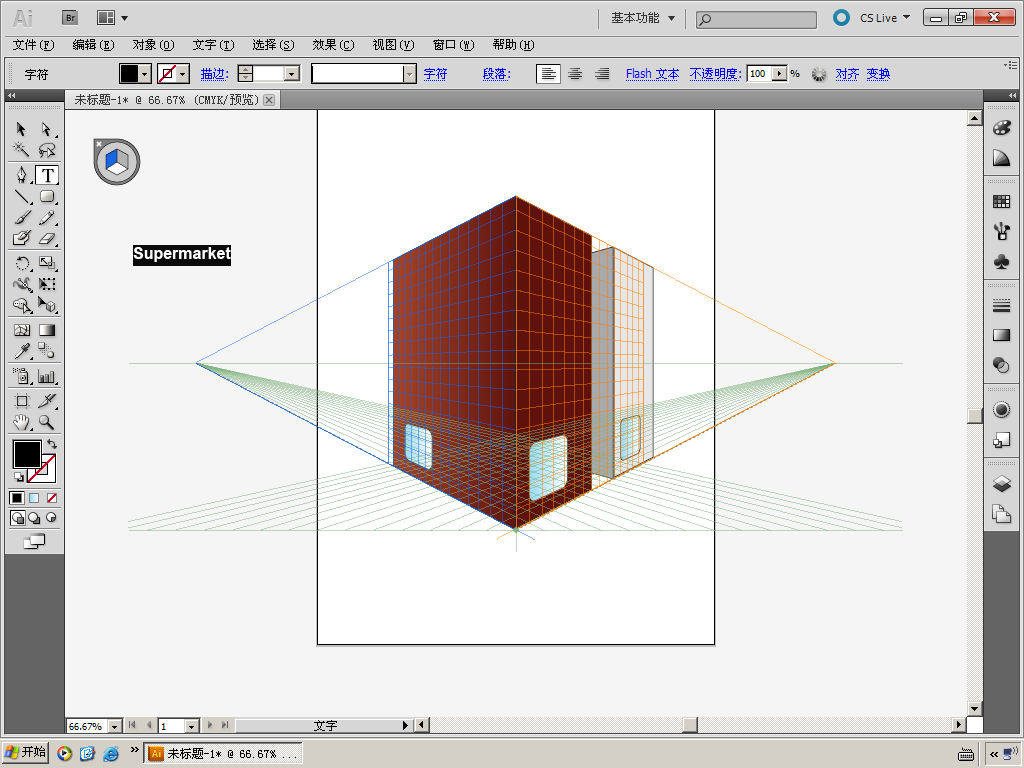Click the 不透明度 opacity link
The height and width of the screenshot is (768, 1024).
click(x=715, y=74)
